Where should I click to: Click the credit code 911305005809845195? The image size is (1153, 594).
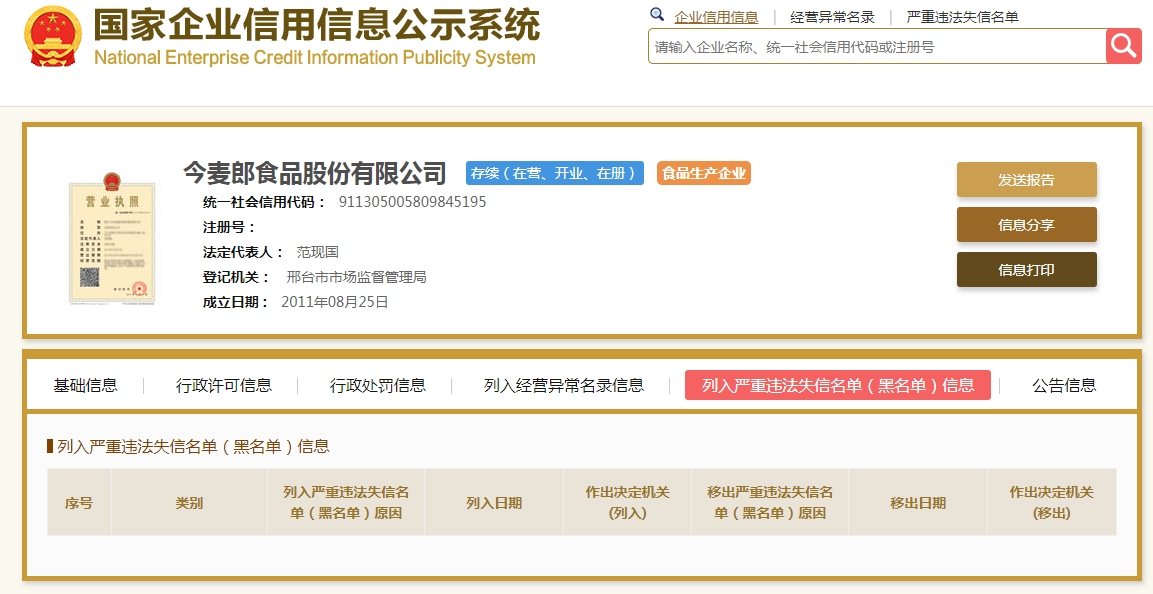point(413,201)
